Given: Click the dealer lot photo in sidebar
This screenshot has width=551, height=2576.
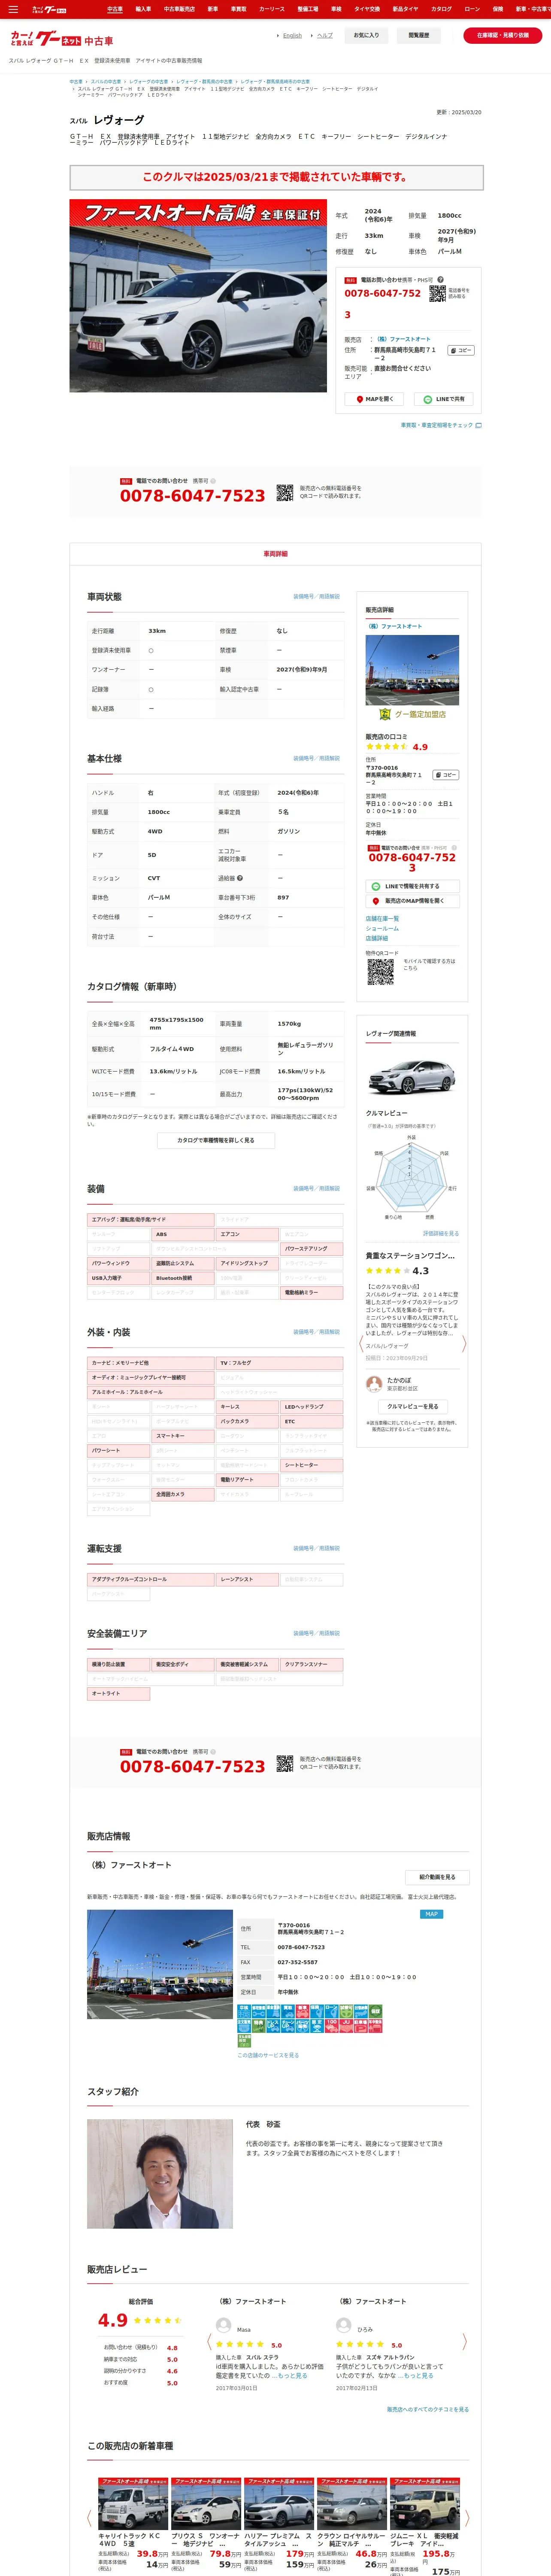Looking at the screenshot, I should tap(412, 670).
